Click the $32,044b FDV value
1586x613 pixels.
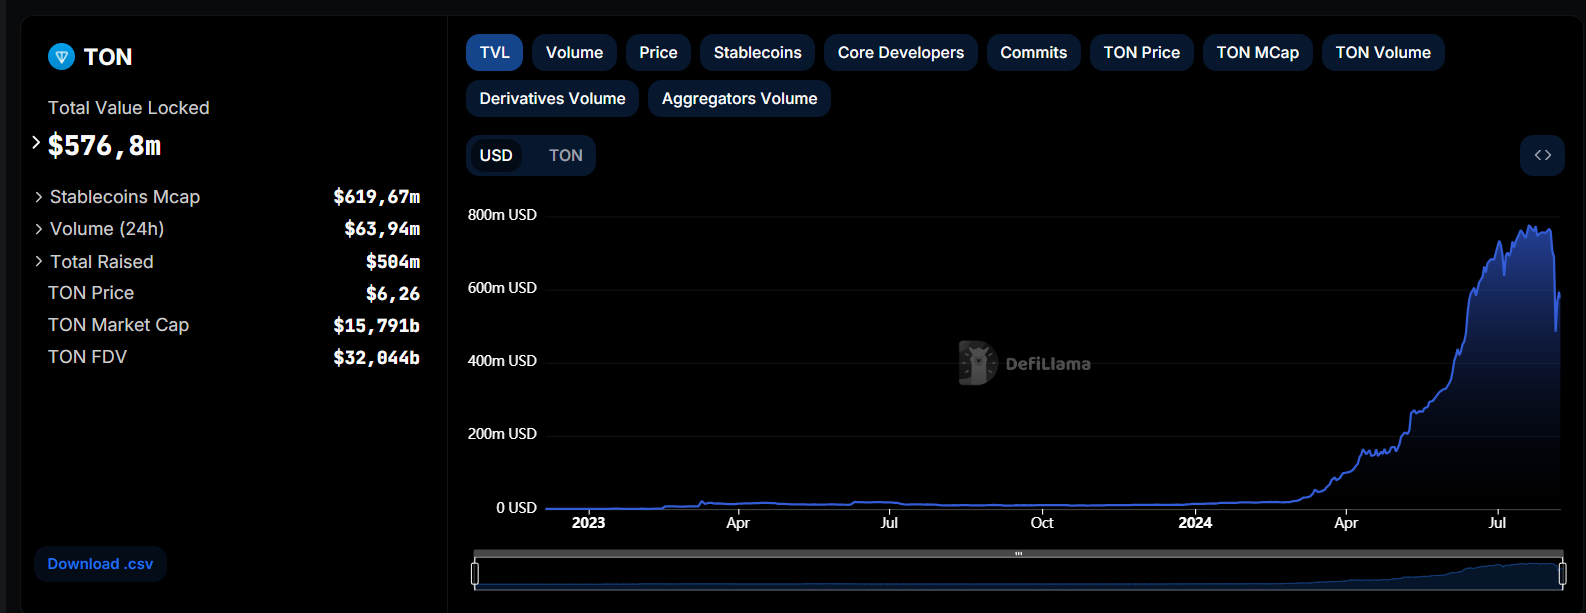pos(377,358)
